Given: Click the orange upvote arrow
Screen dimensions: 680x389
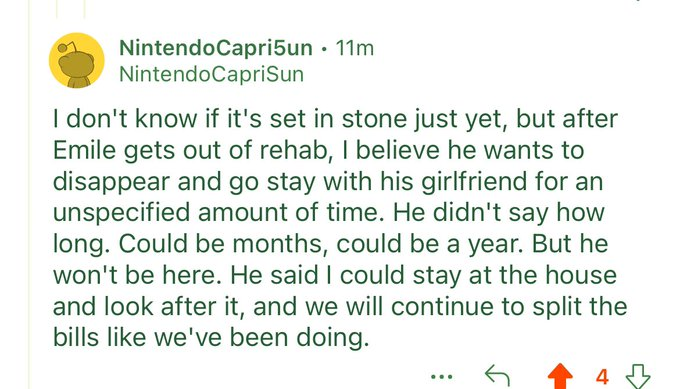Looking at the screenshot, I should tap(560, 376).
